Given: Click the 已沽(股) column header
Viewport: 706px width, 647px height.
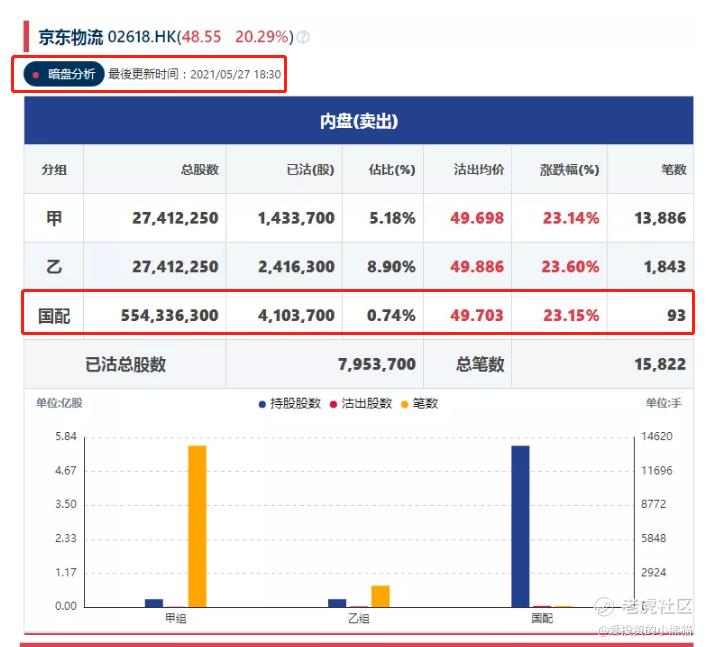Looking at the screenshot, I should (310, 170).
